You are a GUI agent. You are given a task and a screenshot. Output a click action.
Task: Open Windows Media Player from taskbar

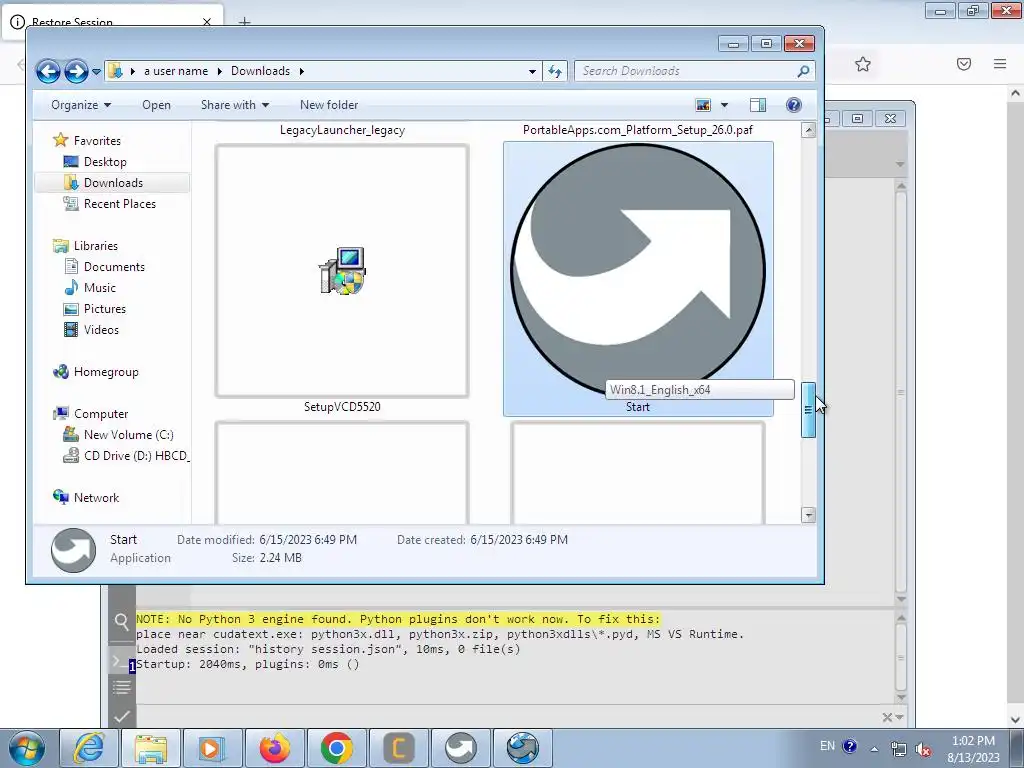click(x=212, y=748)
